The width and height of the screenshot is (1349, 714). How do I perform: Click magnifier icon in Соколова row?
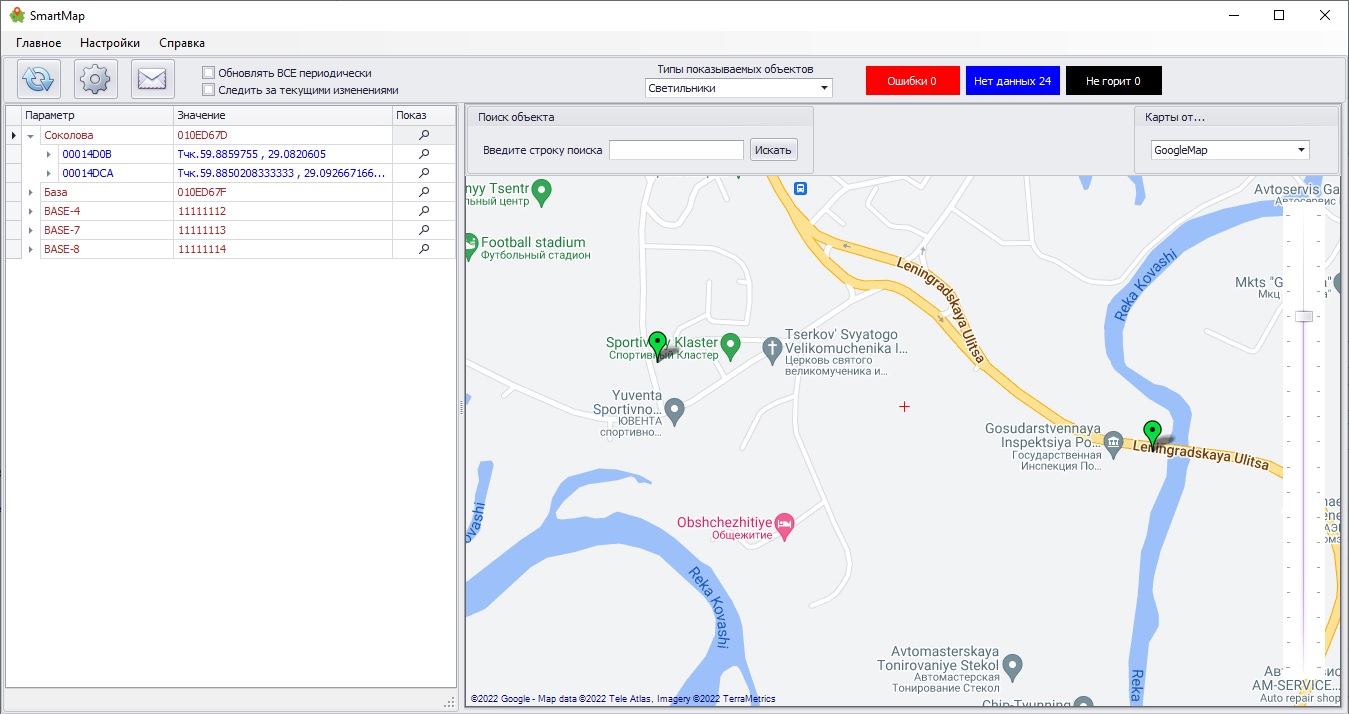[424, 135]
